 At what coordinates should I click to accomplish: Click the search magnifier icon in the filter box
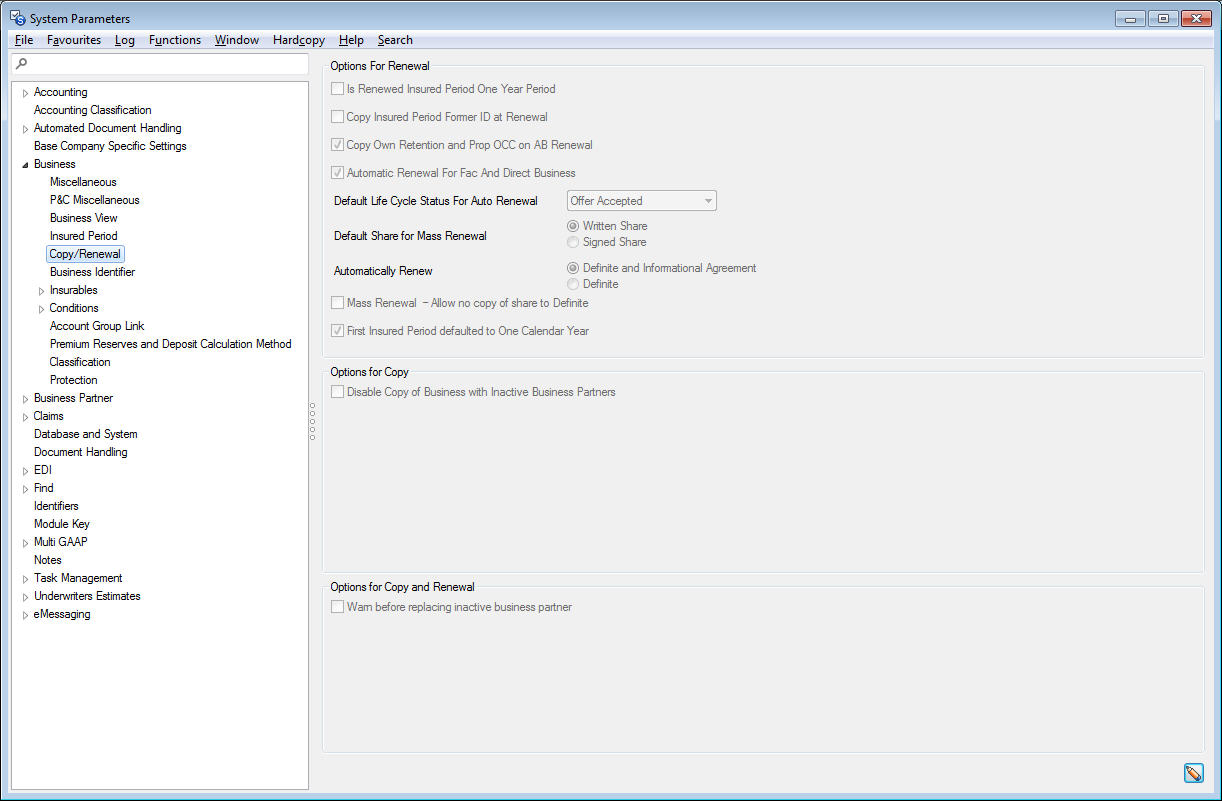(22, 64)
